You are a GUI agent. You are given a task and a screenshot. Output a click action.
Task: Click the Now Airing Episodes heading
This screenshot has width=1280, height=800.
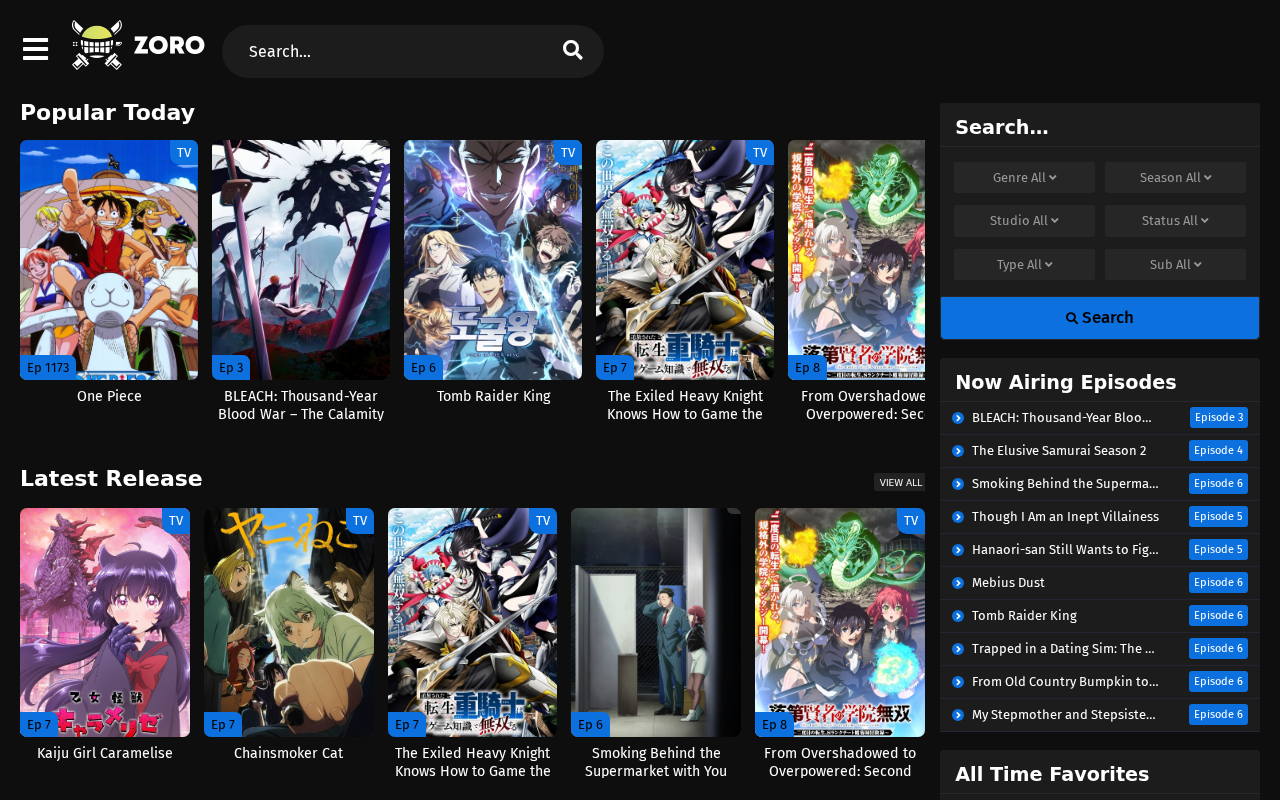click(x=1065, y=382)
